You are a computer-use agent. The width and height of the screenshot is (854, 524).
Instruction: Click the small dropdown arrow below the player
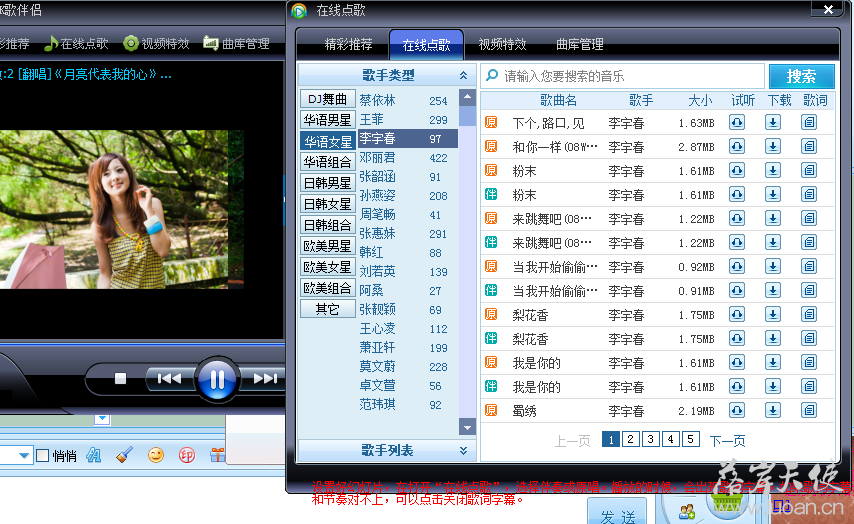[x=102, y=418]
